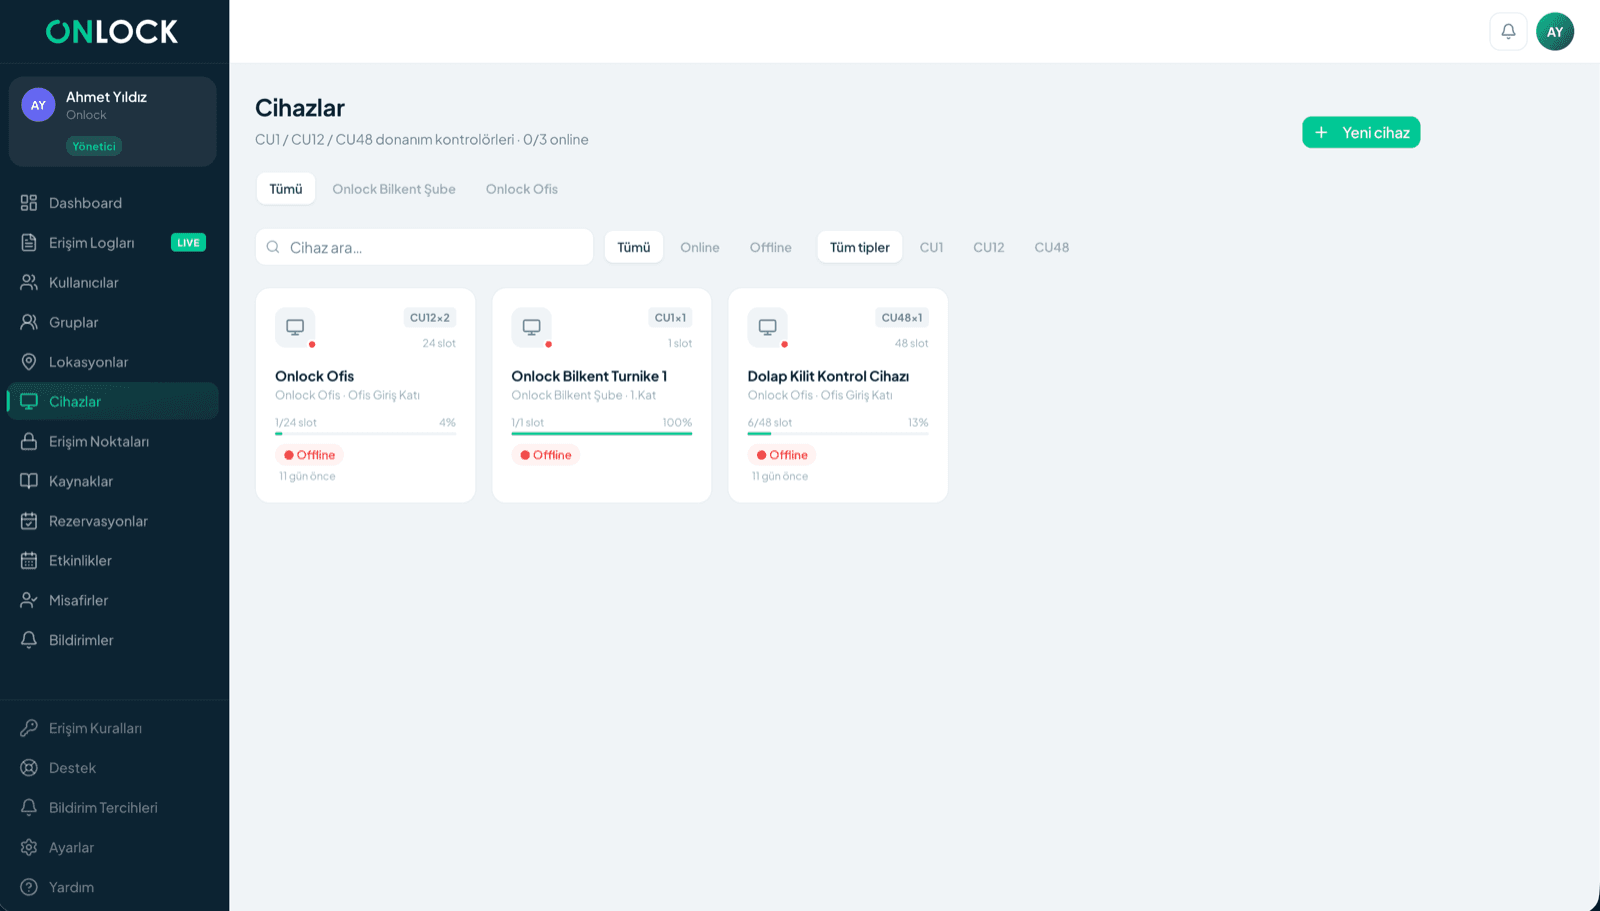Click the Erişim Noktaları lock icon
This screenshot has height=911, width=1600.
(29, 441)
